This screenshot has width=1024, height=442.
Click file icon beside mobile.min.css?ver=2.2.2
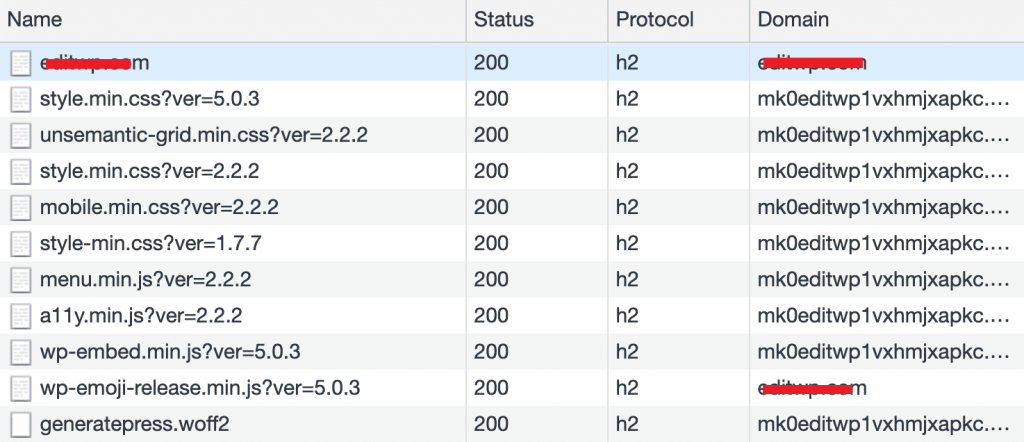(21, 208)
